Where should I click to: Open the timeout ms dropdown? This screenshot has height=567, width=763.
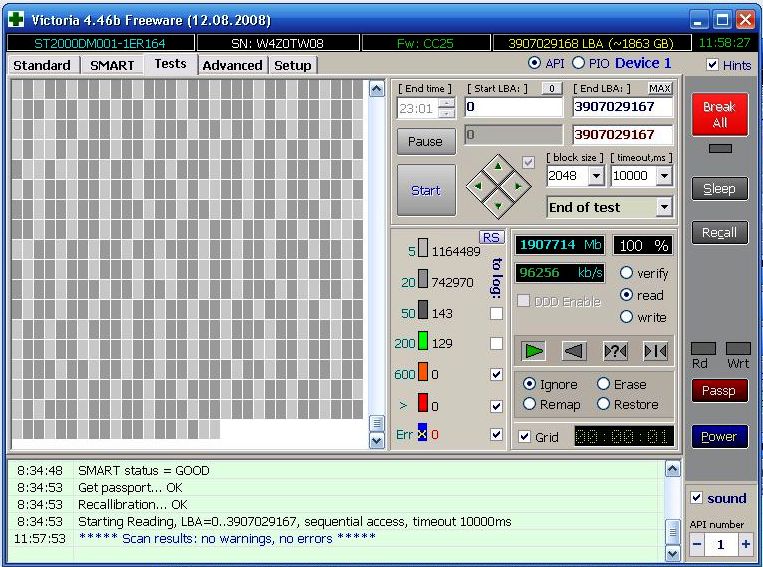click(664, 176)
